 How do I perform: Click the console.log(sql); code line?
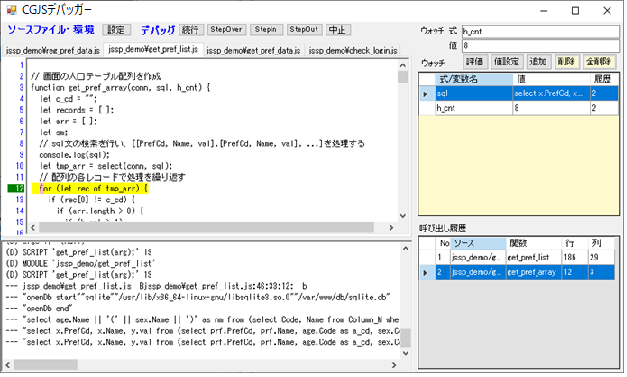click(74, 155)
